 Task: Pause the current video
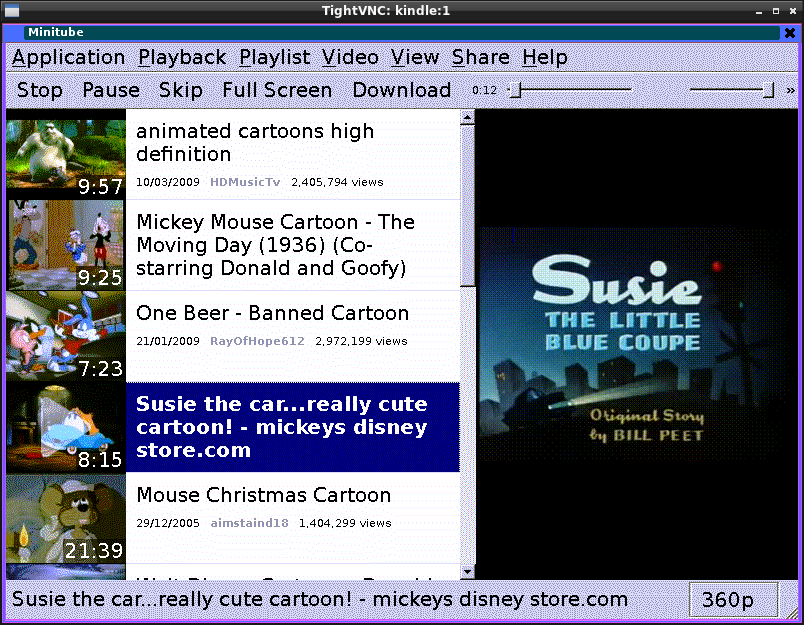point(111,90)
